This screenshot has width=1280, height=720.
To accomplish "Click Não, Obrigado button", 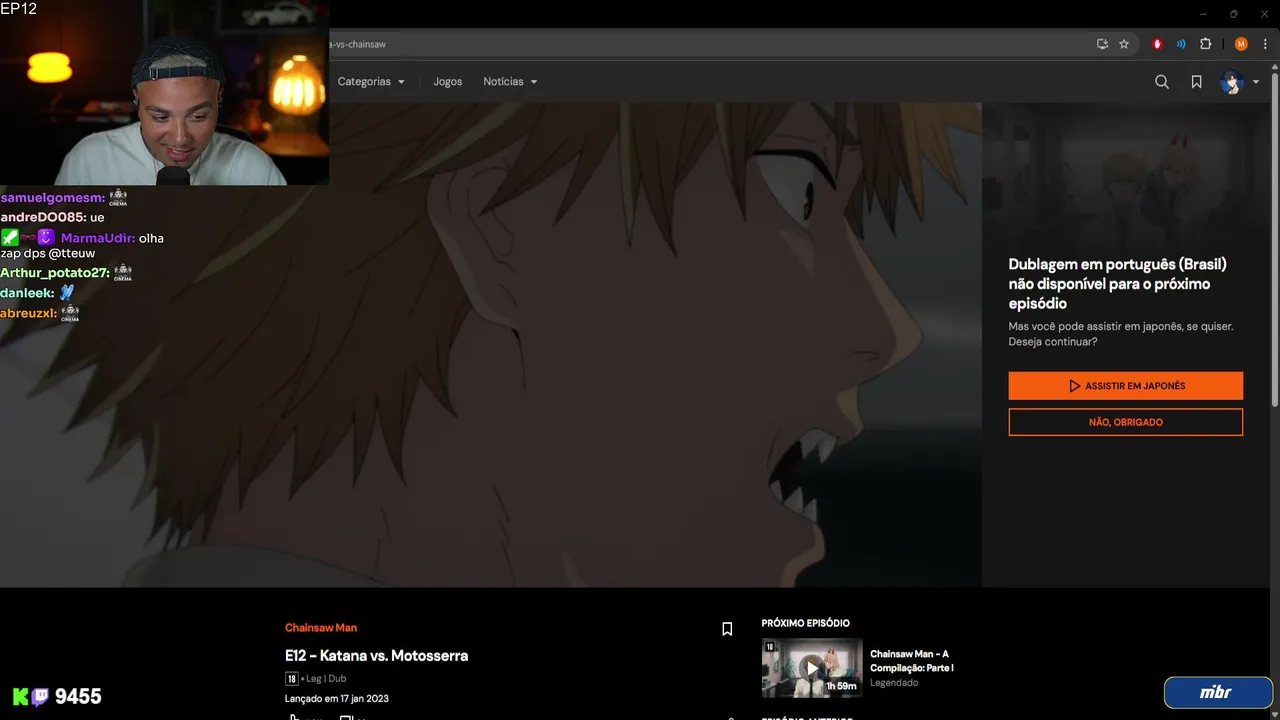I will point(1125,422).
